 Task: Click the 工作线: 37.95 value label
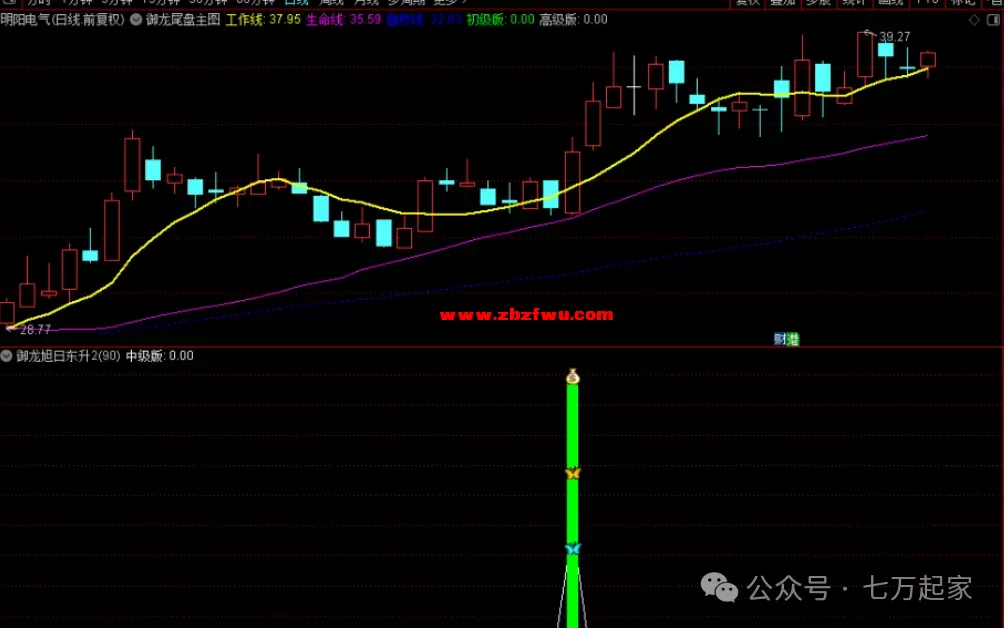pos(263,20)
